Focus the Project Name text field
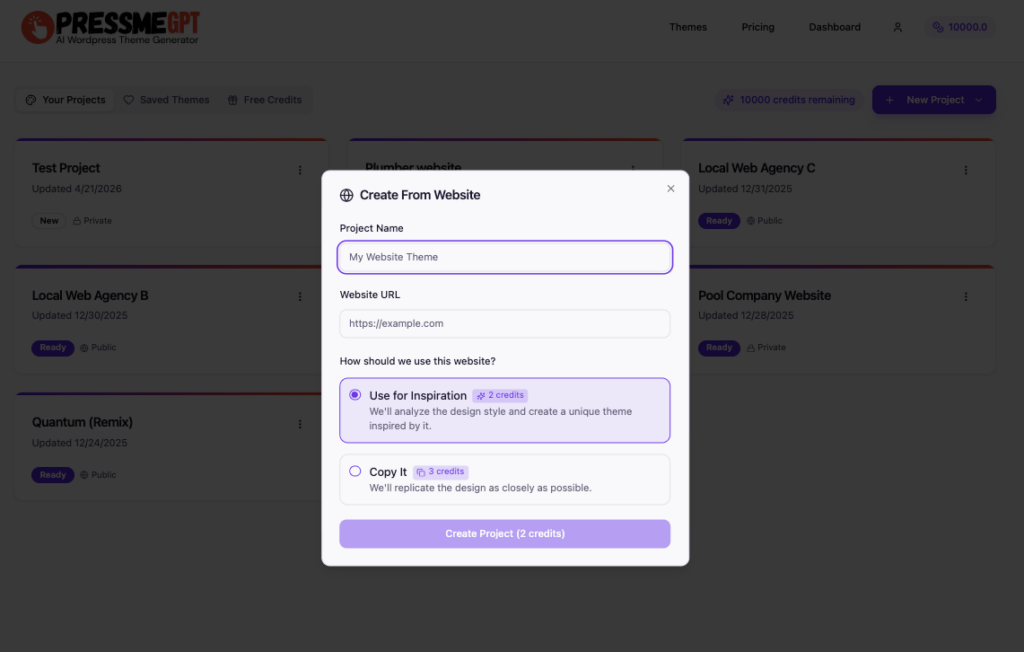The width and height of the screenshot is (1024, 652). [x=505, y=257]
